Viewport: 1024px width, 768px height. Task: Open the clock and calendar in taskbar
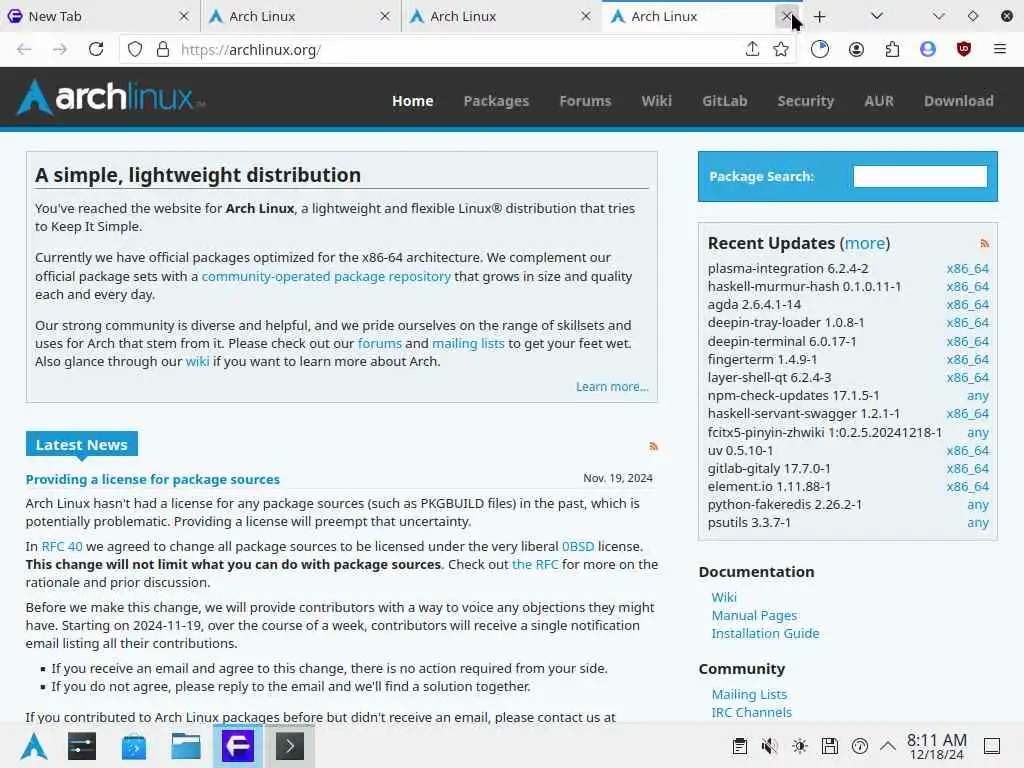(936, 746)
